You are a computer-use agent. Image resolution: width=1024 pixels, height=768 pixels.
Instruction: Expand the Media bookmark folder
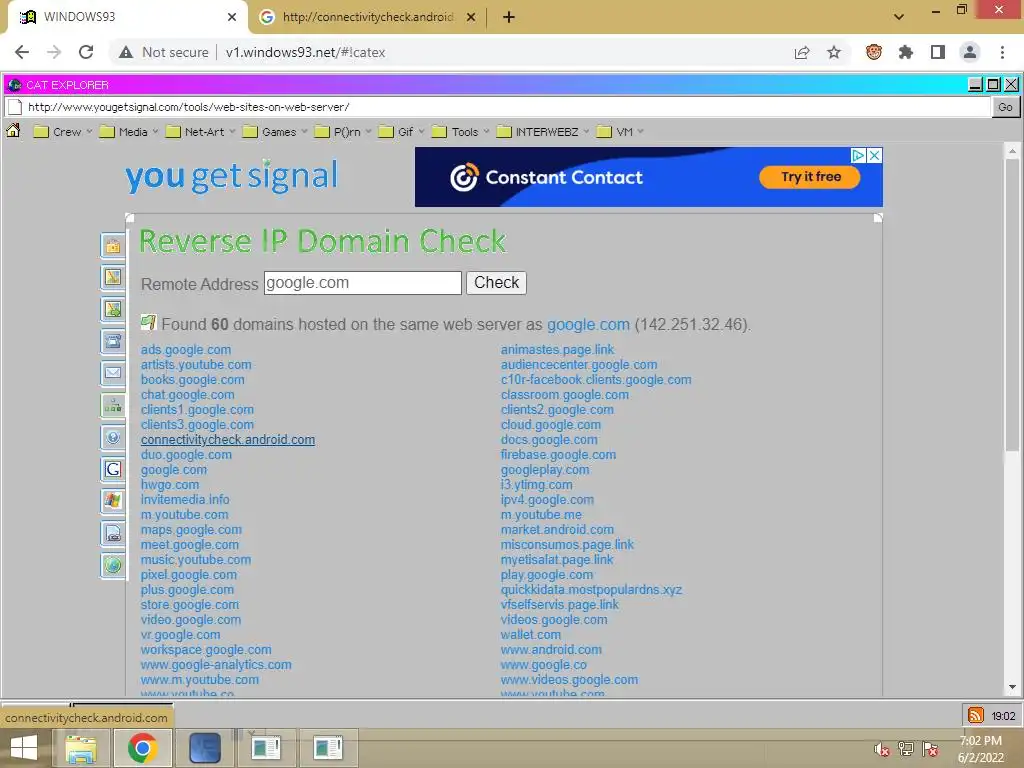[x=129, y=132]
